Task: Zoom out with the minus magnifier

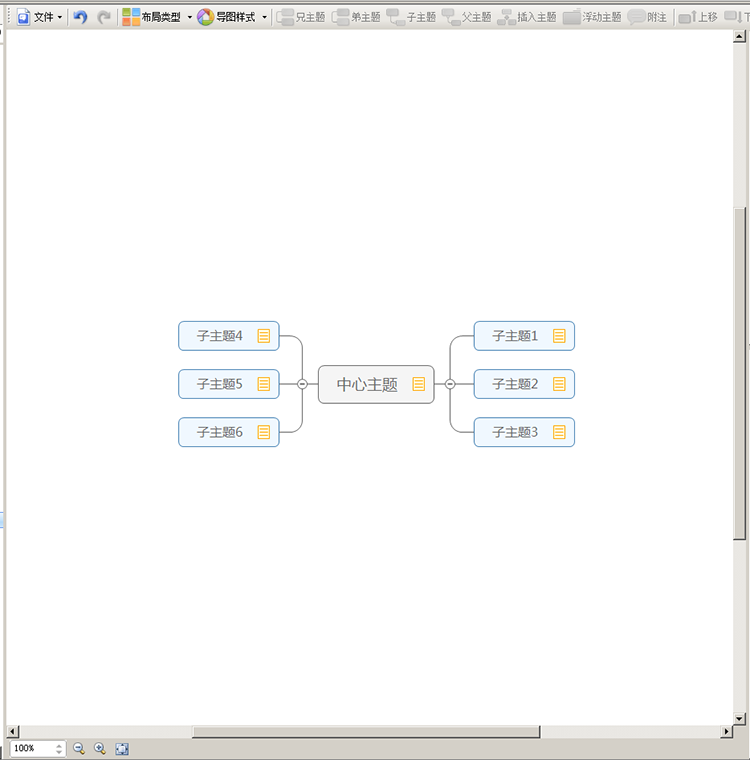Action: click(x=79, y=748)
